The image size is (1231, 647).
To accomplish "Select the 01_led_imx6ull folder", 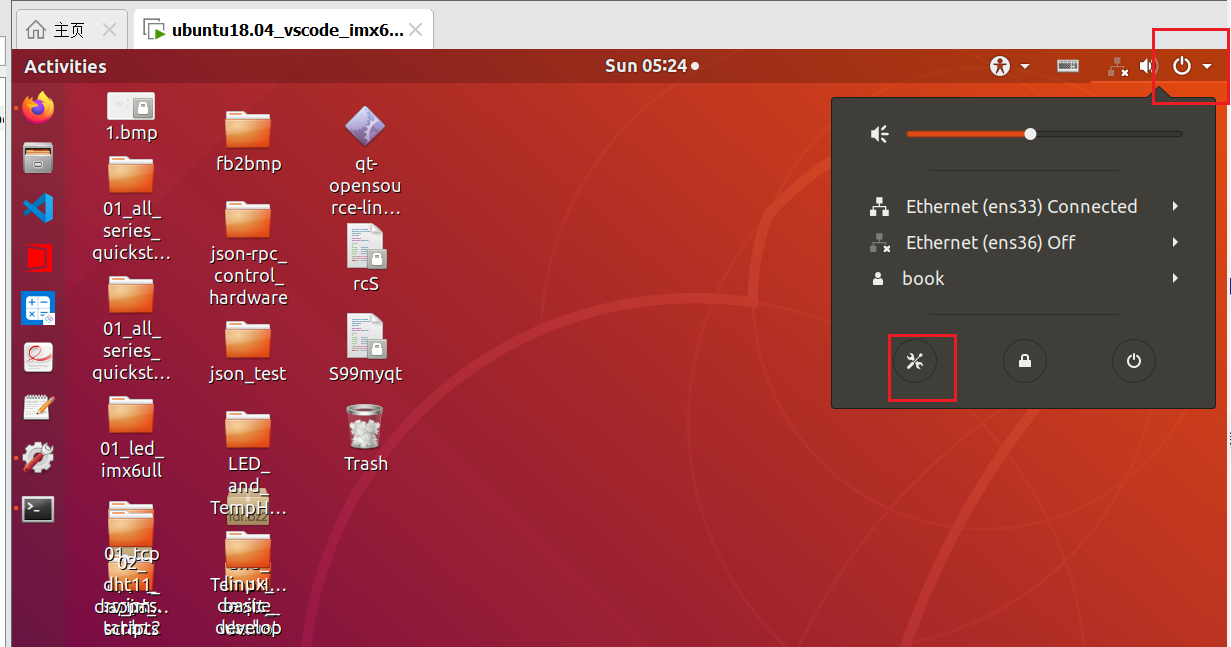I will click(131, 438).
